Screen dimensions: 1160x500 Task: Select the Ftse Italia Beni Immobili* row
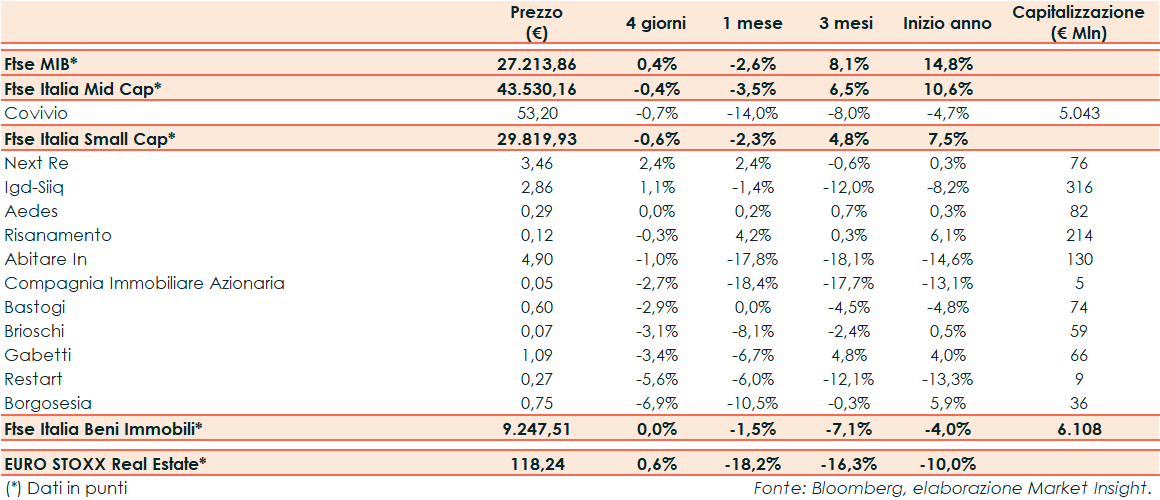[104, 429]
